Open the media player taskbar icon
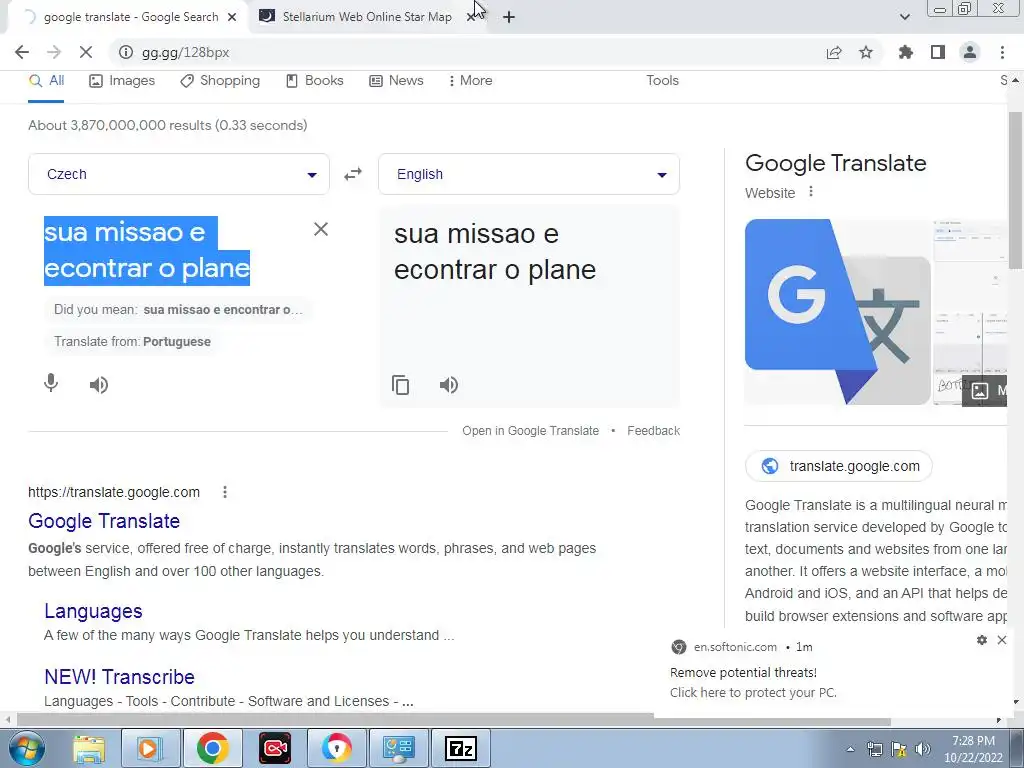Viewport: 1024px width, 768px height. tap(149, 748)
